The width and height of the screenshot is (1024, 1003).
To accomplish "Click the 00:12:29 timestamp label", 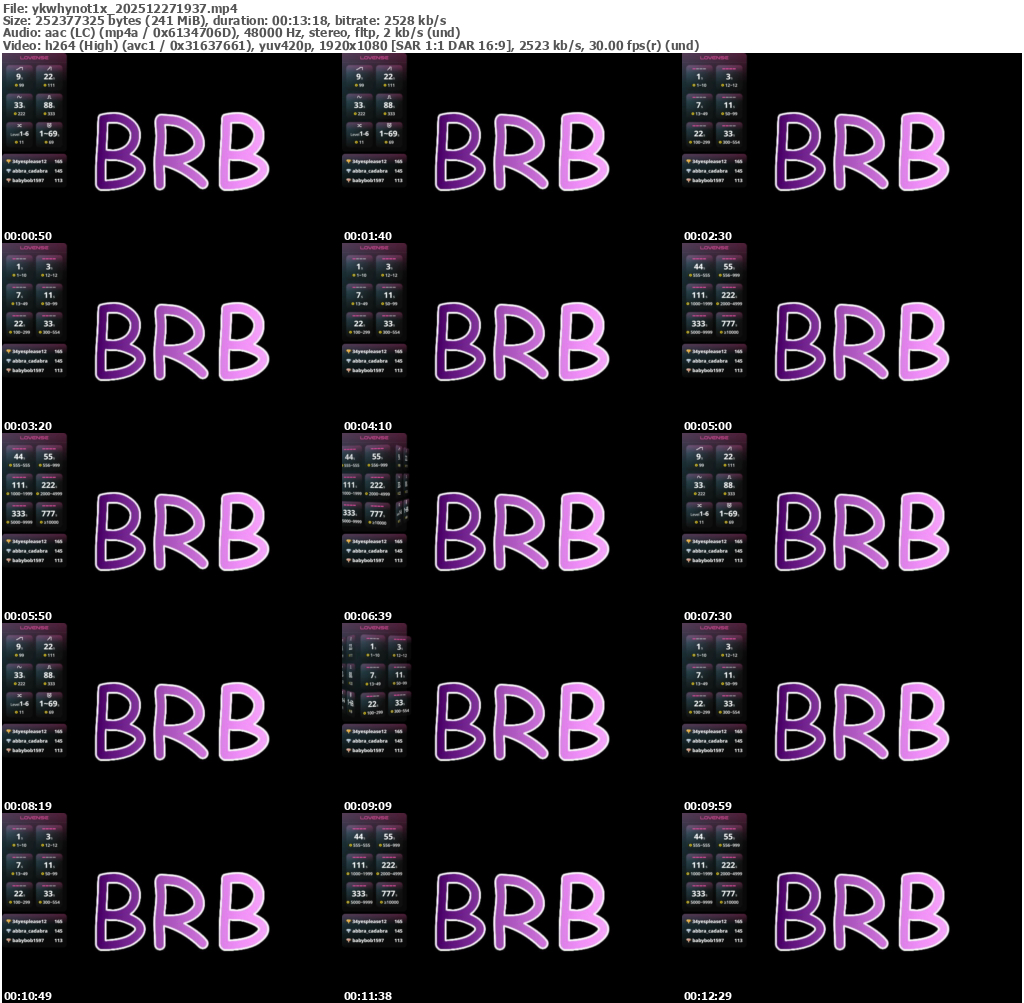I will tap(707, 996).
